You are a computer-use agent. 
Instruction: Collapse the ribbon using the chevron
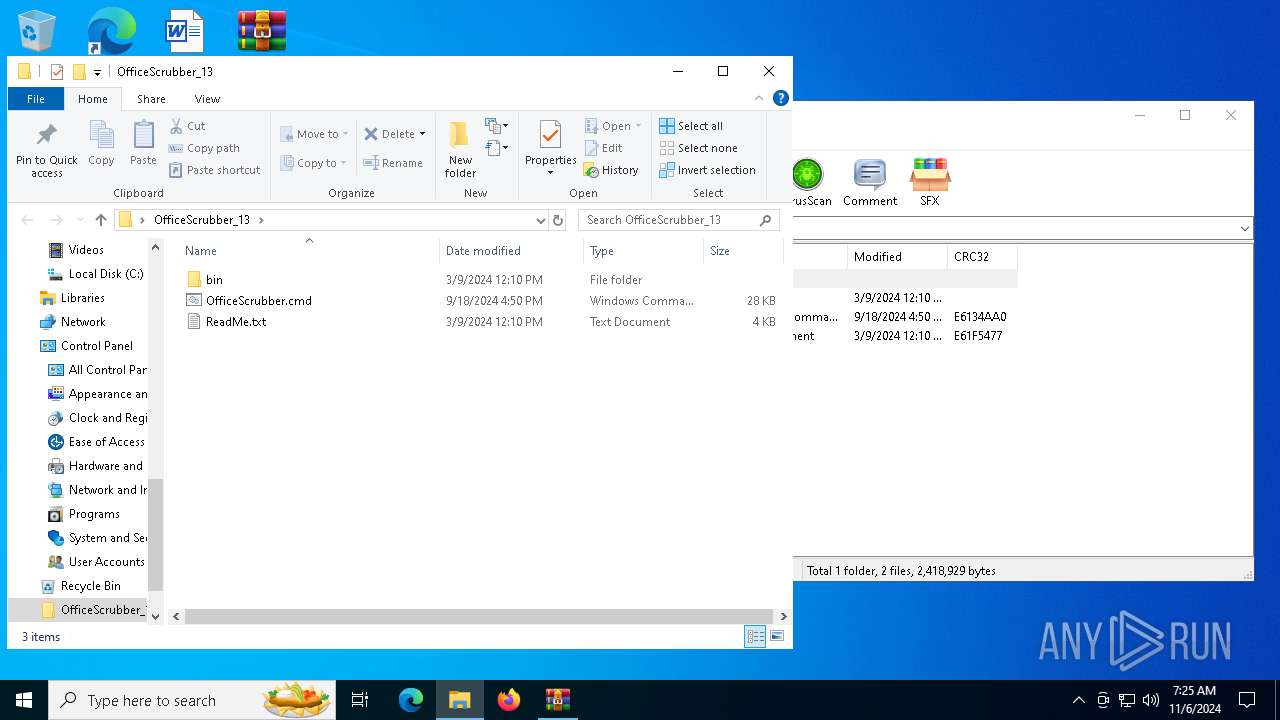[759, 98]
